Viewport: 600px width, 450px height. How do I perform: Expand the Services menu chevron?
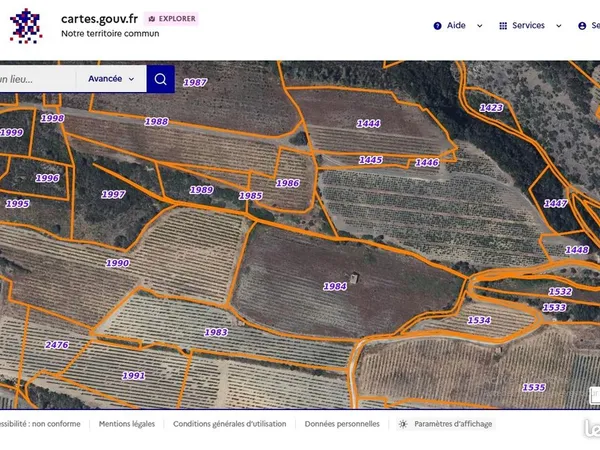559,26
